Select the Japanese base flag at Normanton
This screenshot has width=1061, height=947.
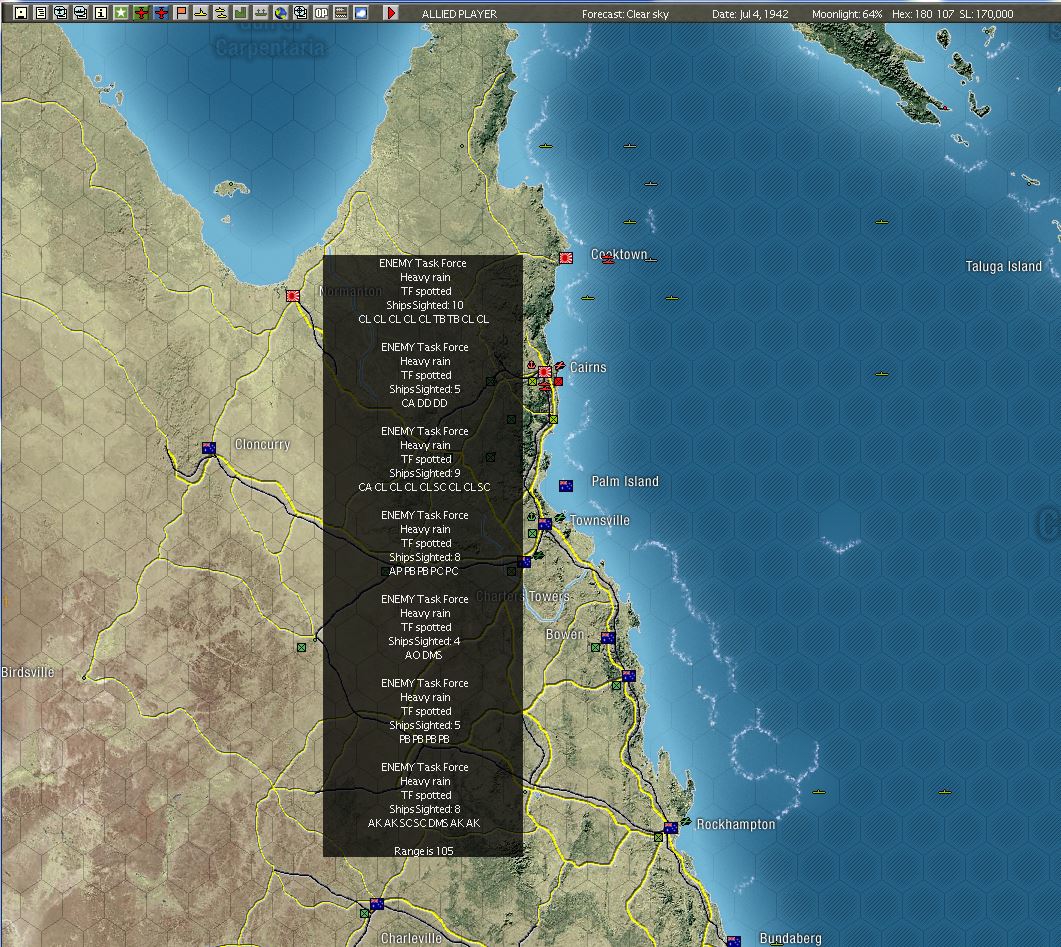click(293, 296)
